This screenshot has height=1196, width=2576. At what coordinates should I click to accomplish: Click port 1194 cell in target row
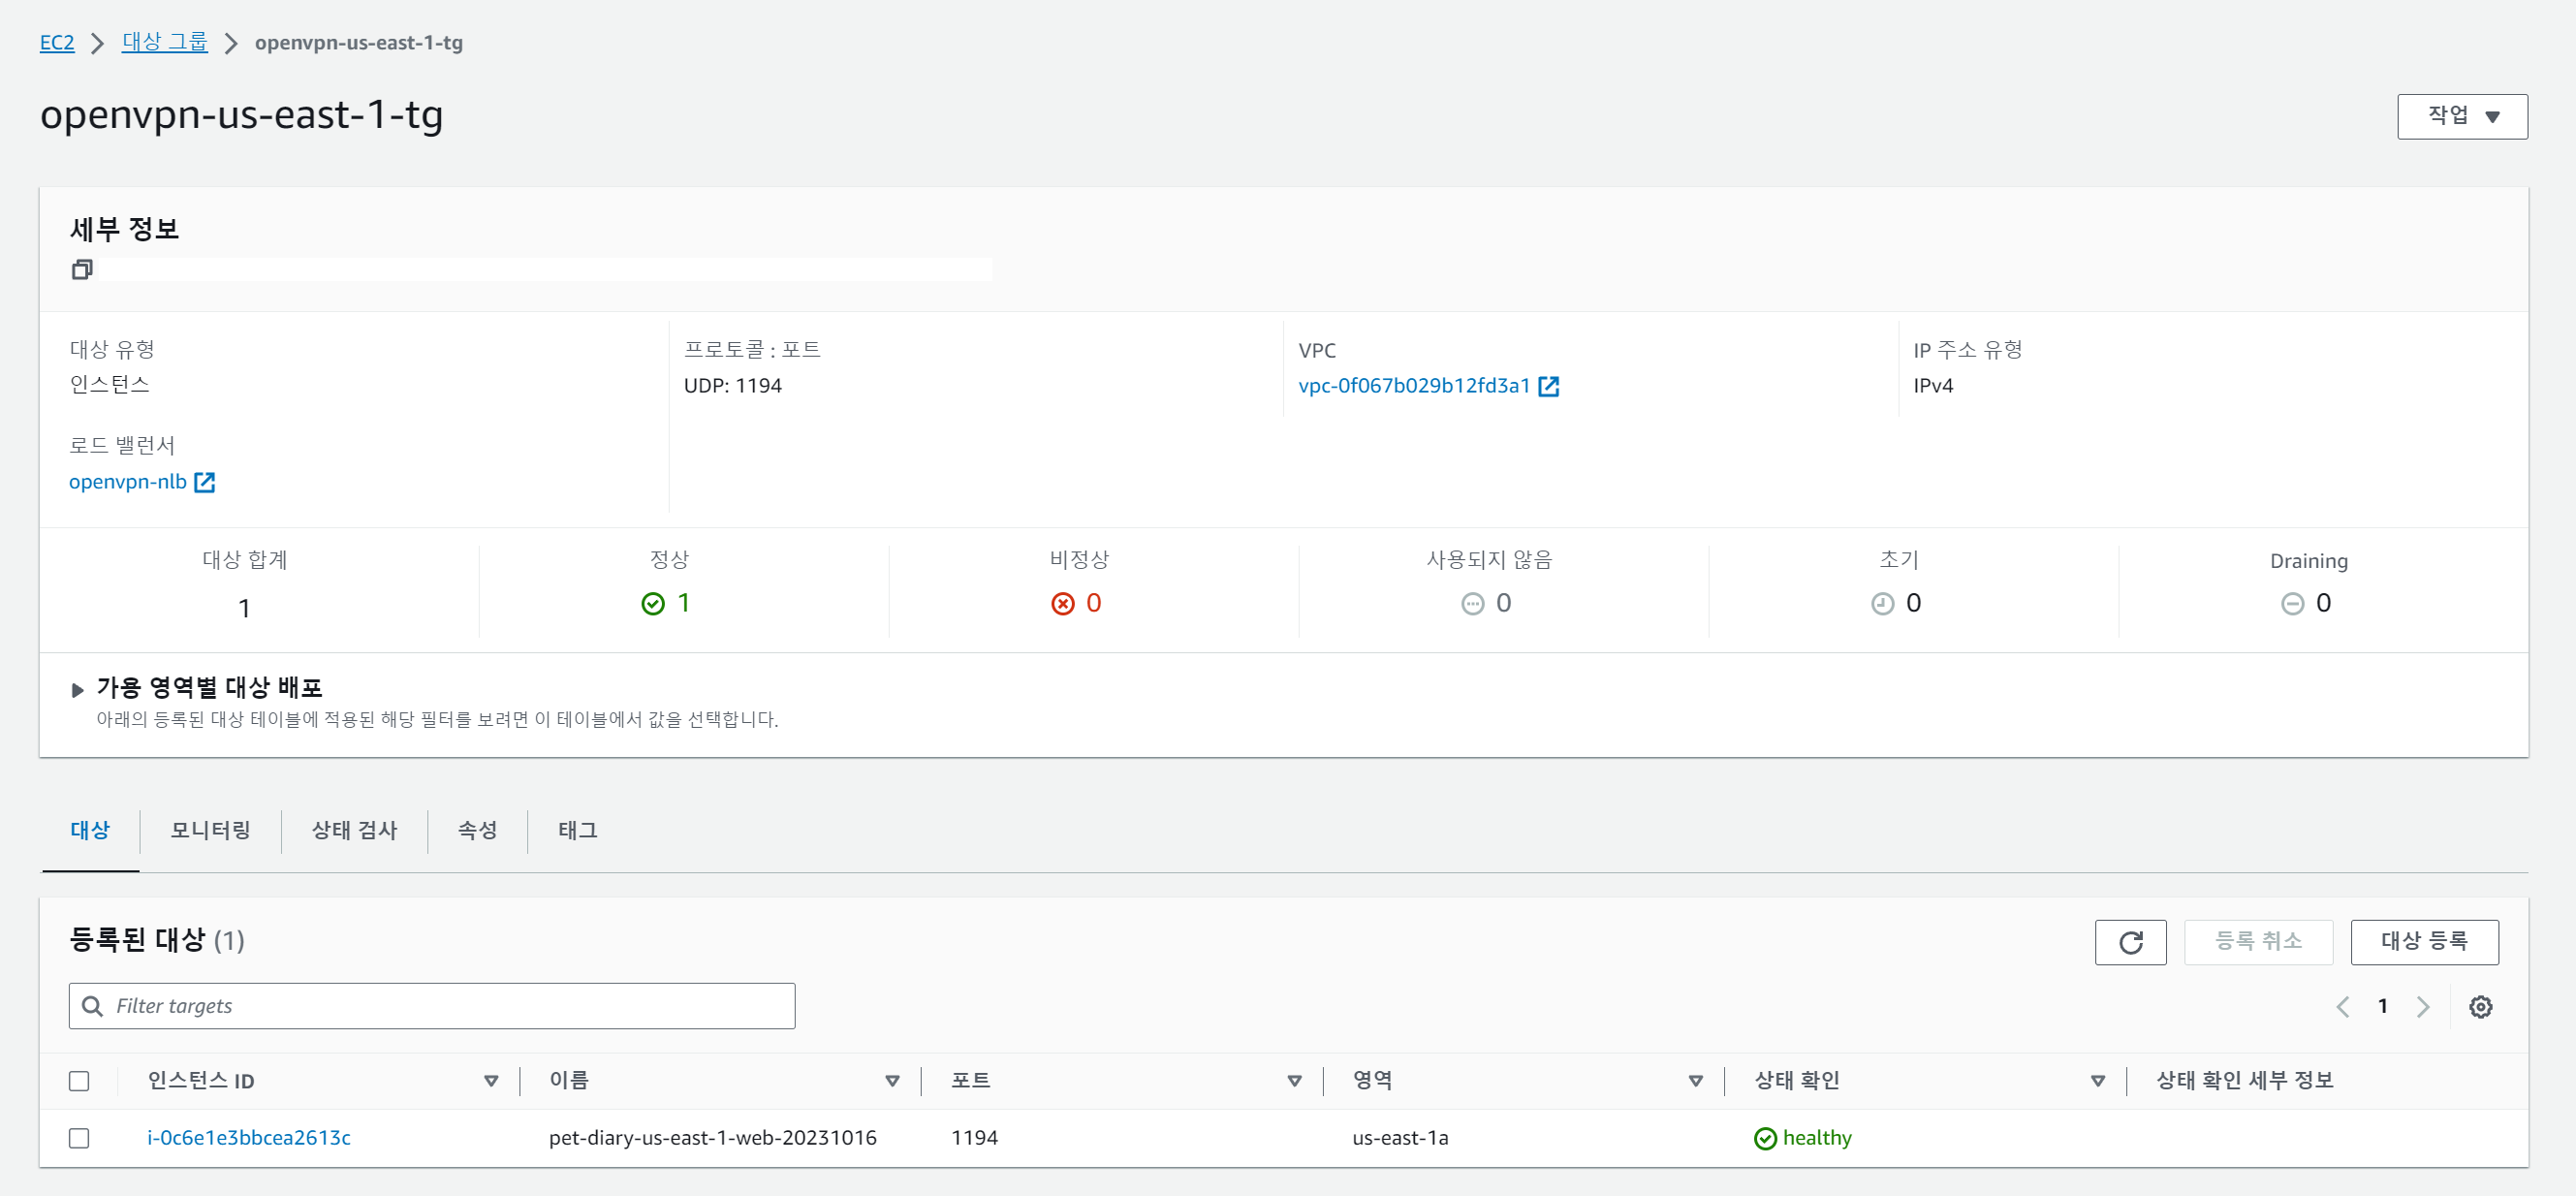coord(974,1138)
